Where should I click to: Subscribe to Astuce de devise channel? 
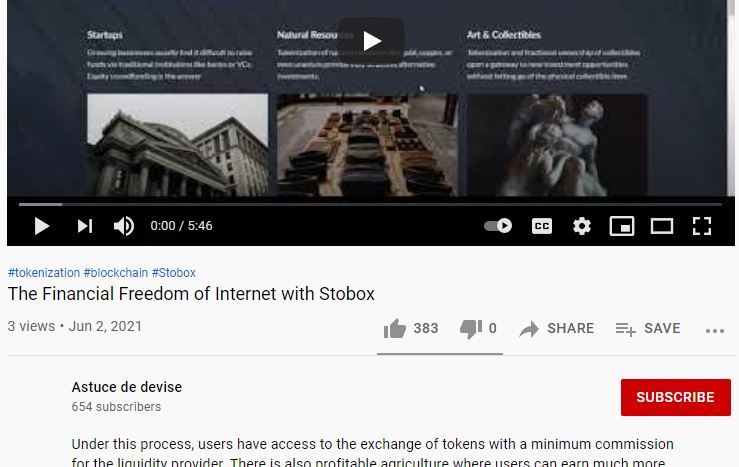[x=675, y=397]
